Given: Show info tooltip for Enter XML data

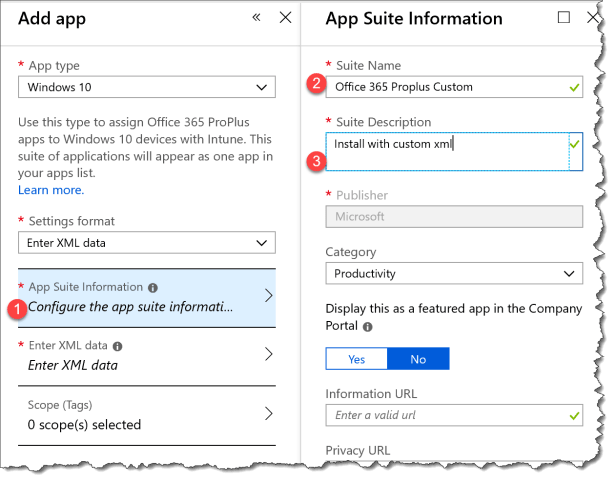Looking at the screenshot, I should click(117, 346).
